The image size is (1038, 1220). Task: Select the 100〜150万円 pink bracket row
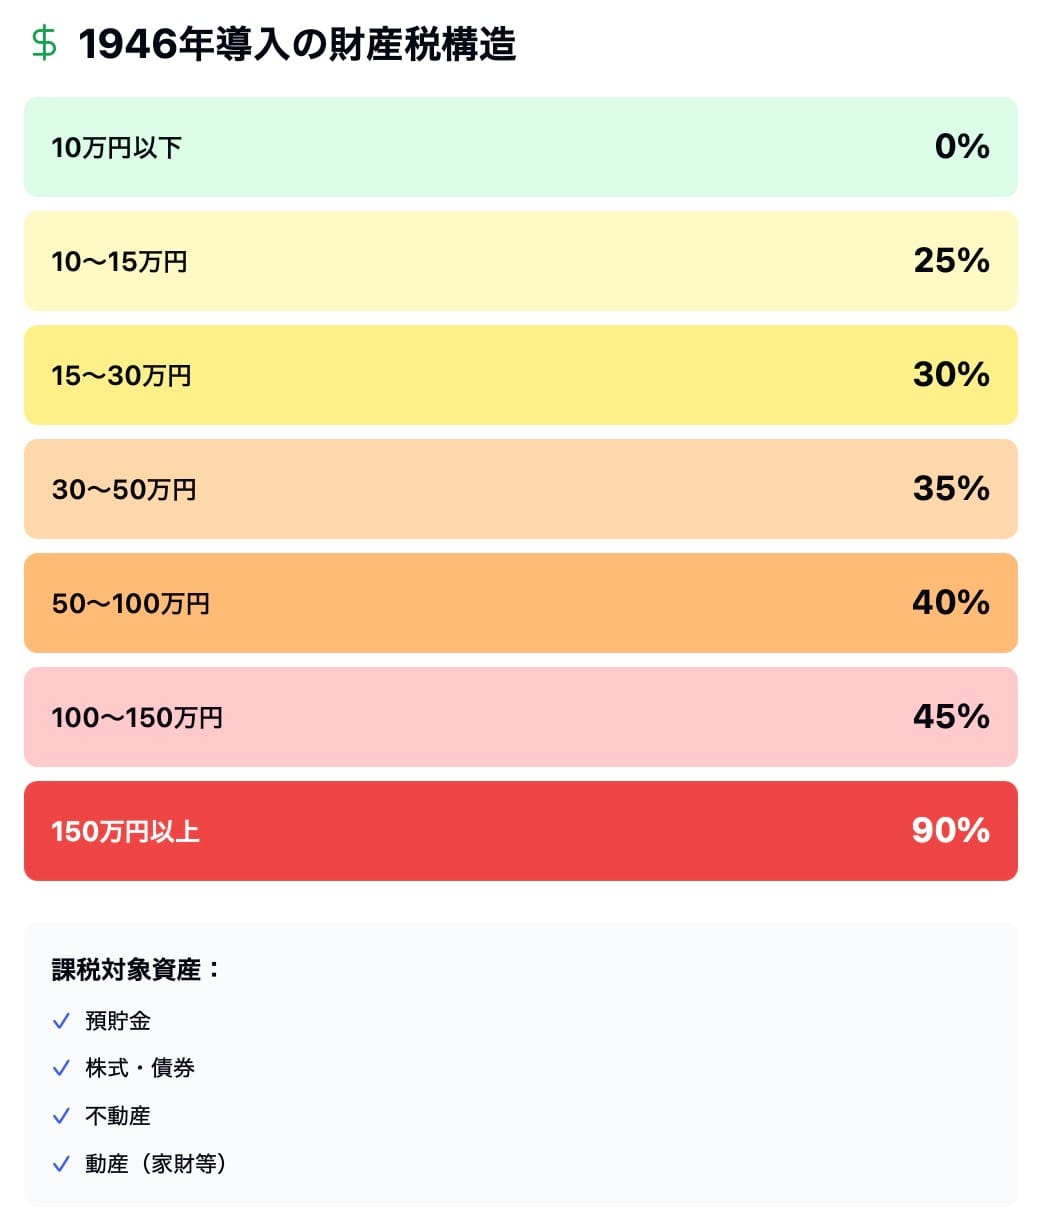click(x=520, y=717)
